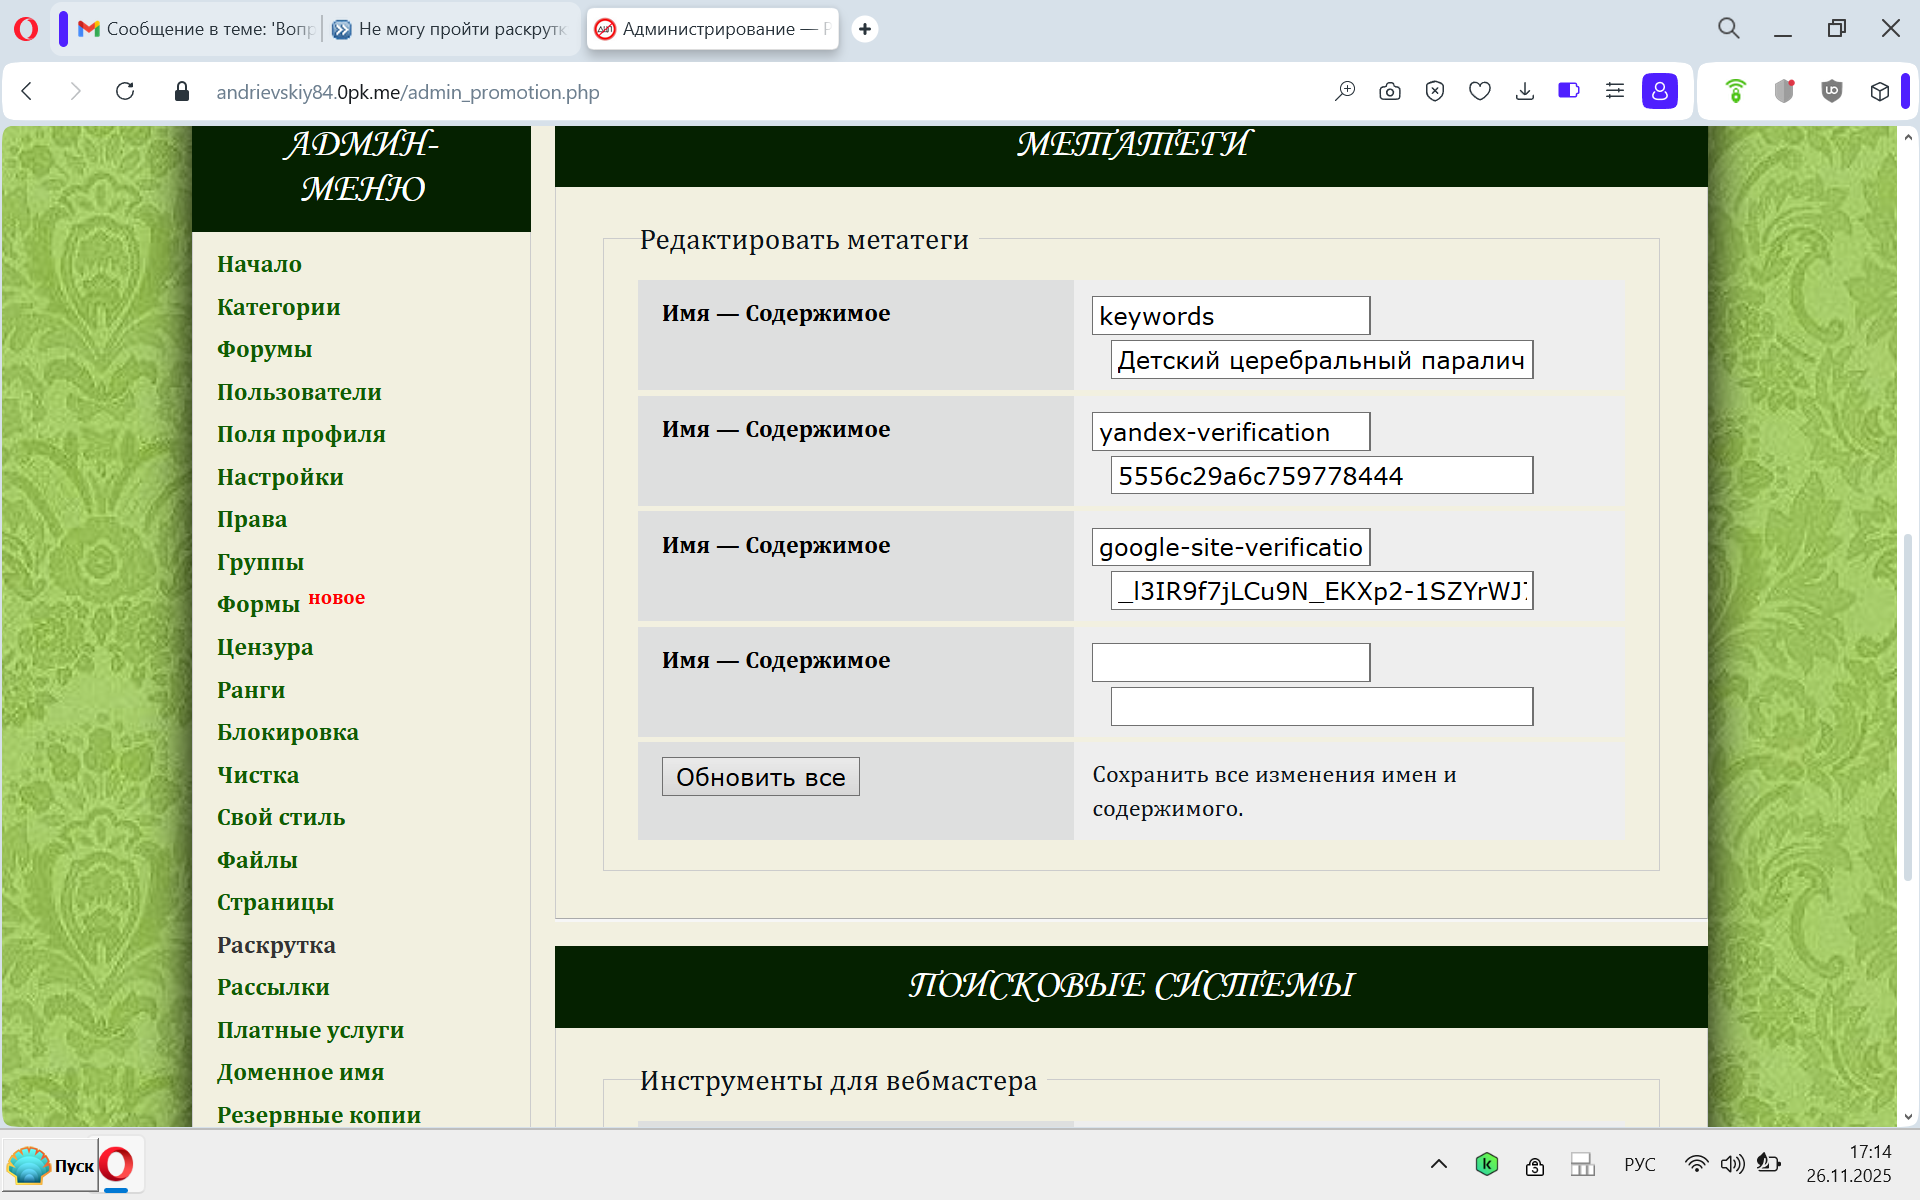Open the snapshot camera icon in address bar

[x=1389, y=91]
